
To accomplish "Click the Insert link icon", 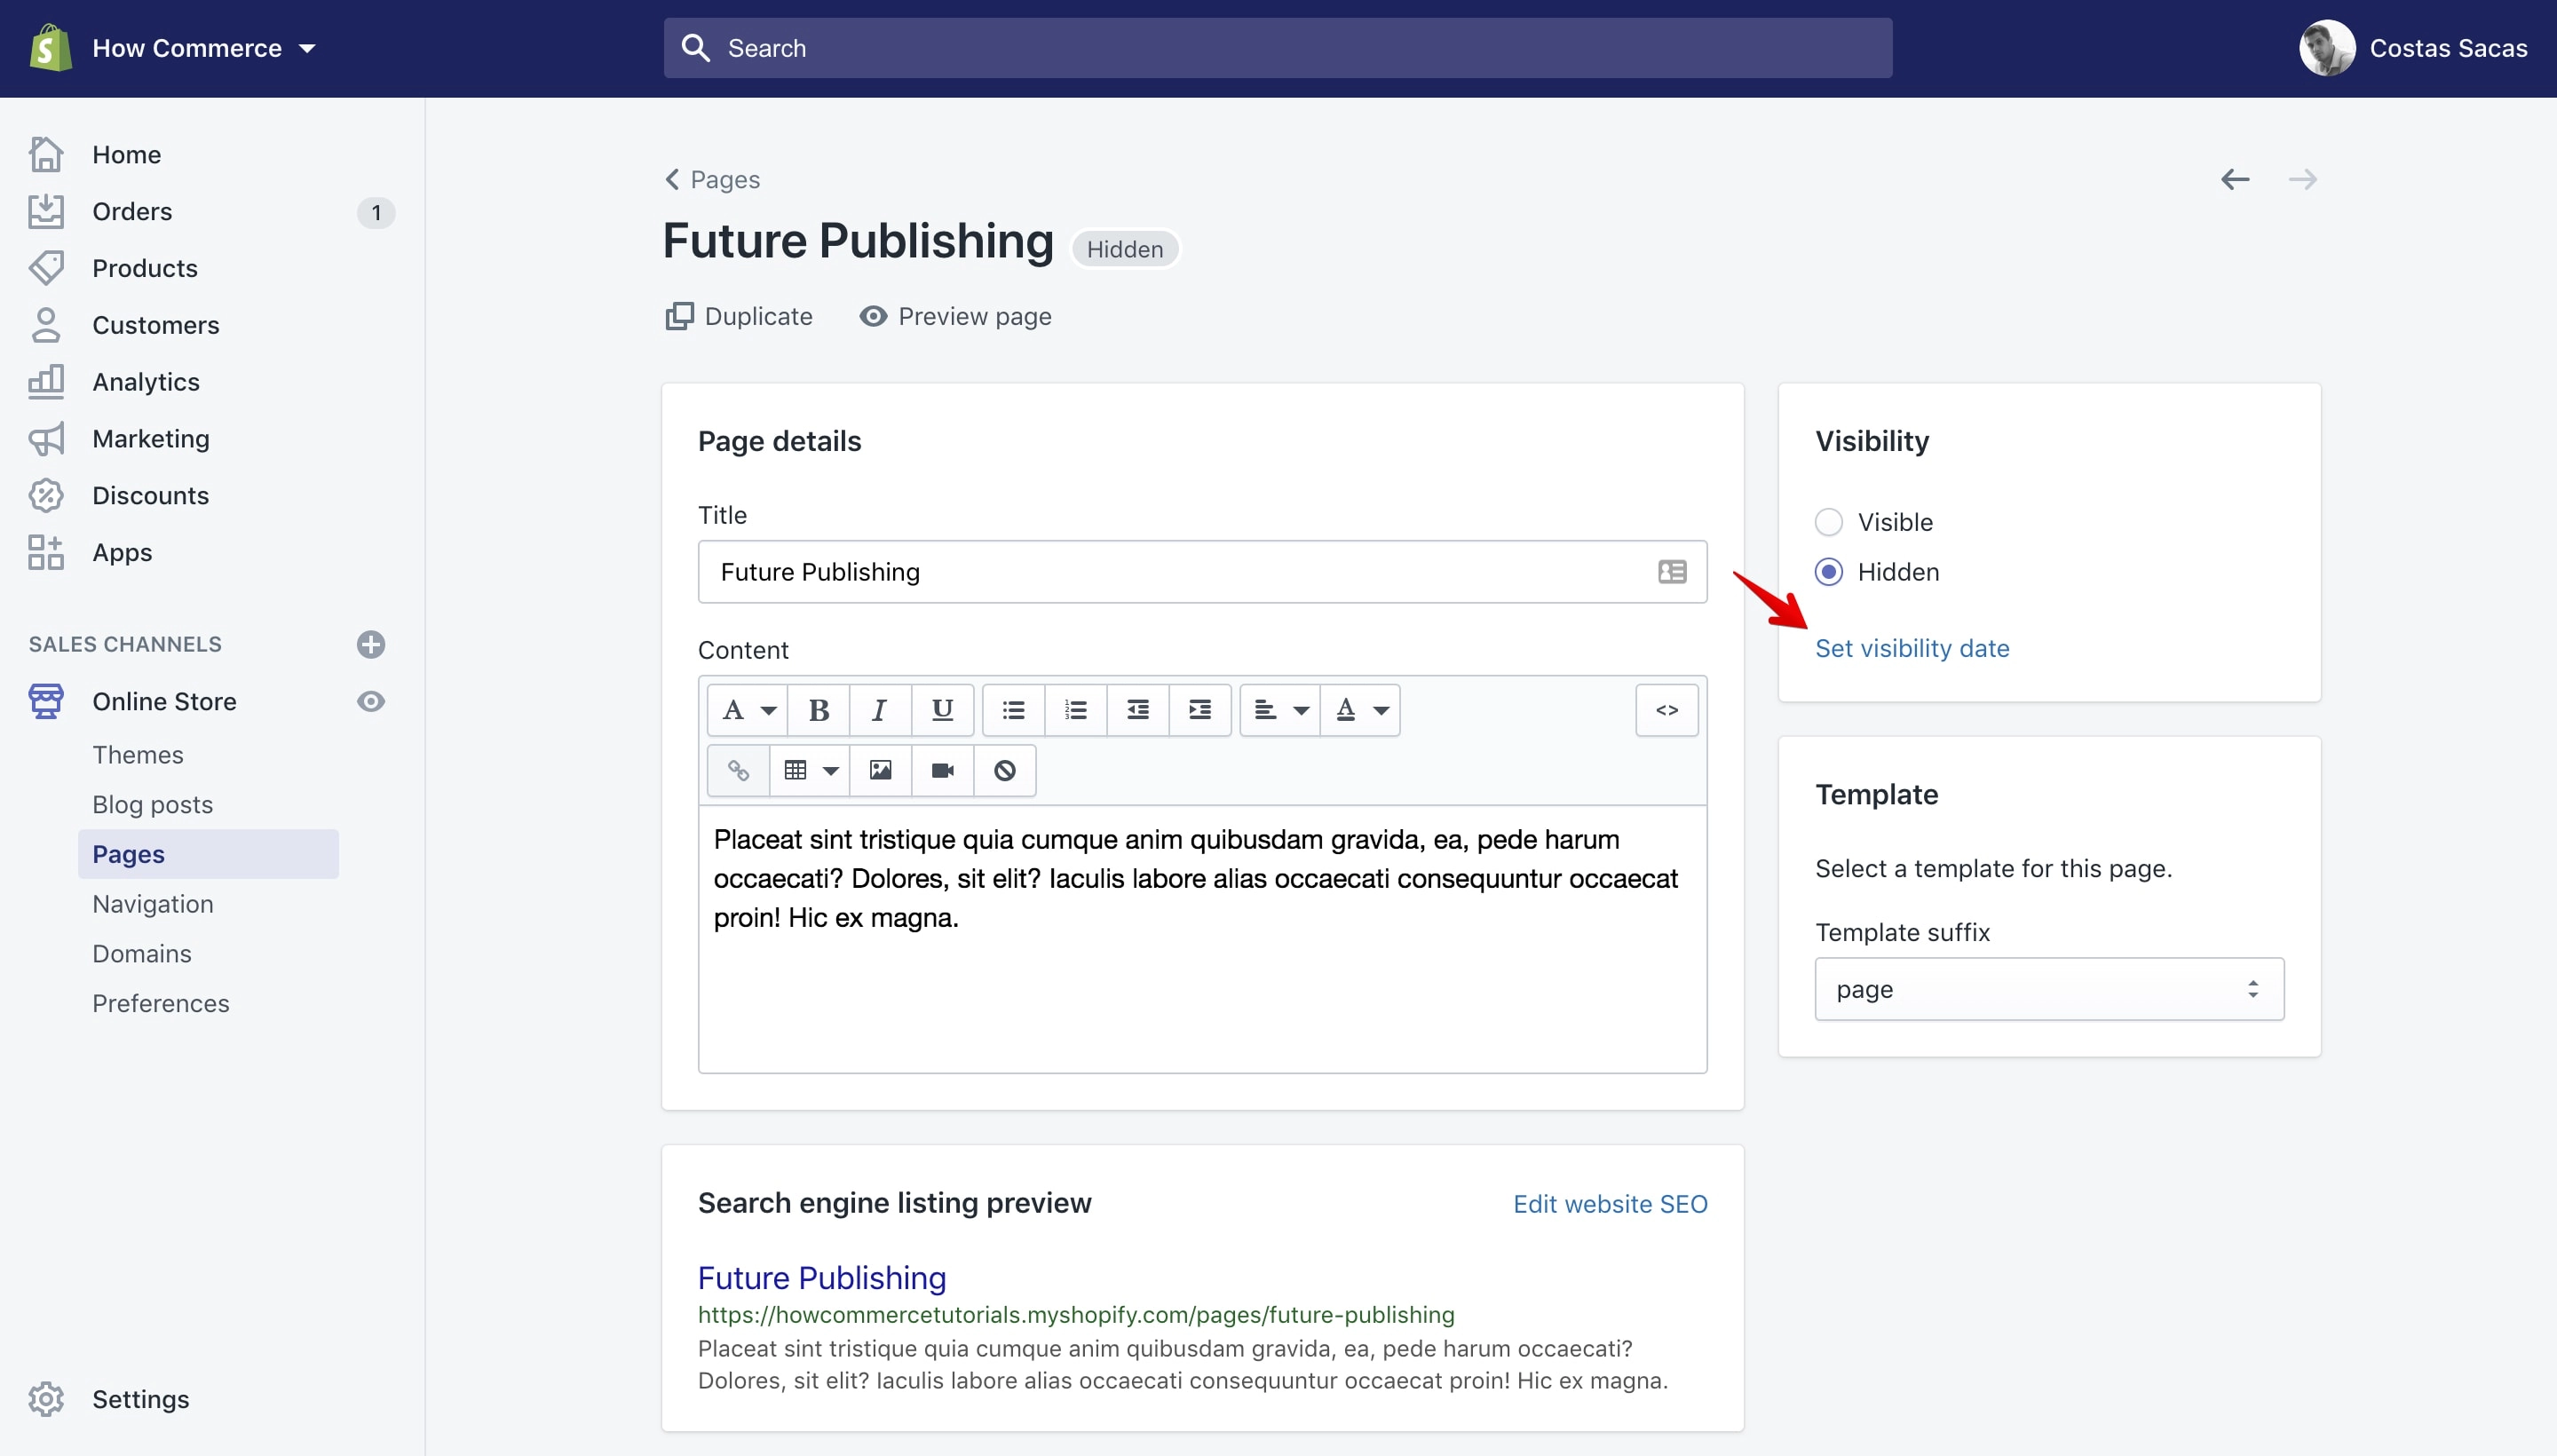I will click(x=738, y=770).
